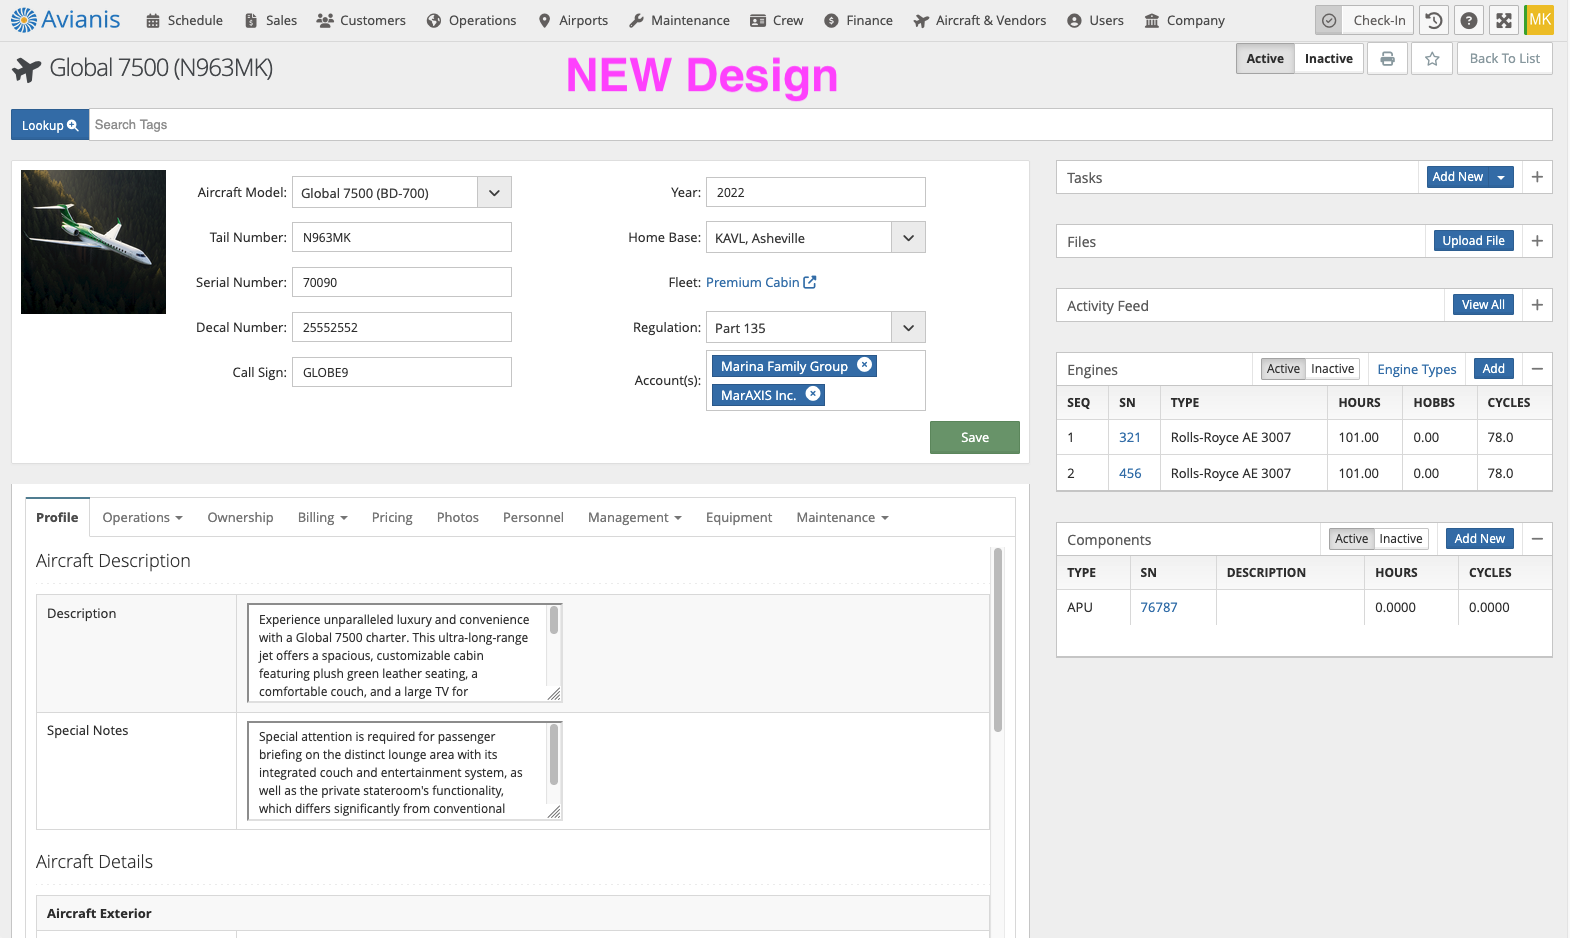Image resolution: width=1570 pixels, height=938 pixels.
Task: Open the Schedule menu
Action: [x=184, y=20]
